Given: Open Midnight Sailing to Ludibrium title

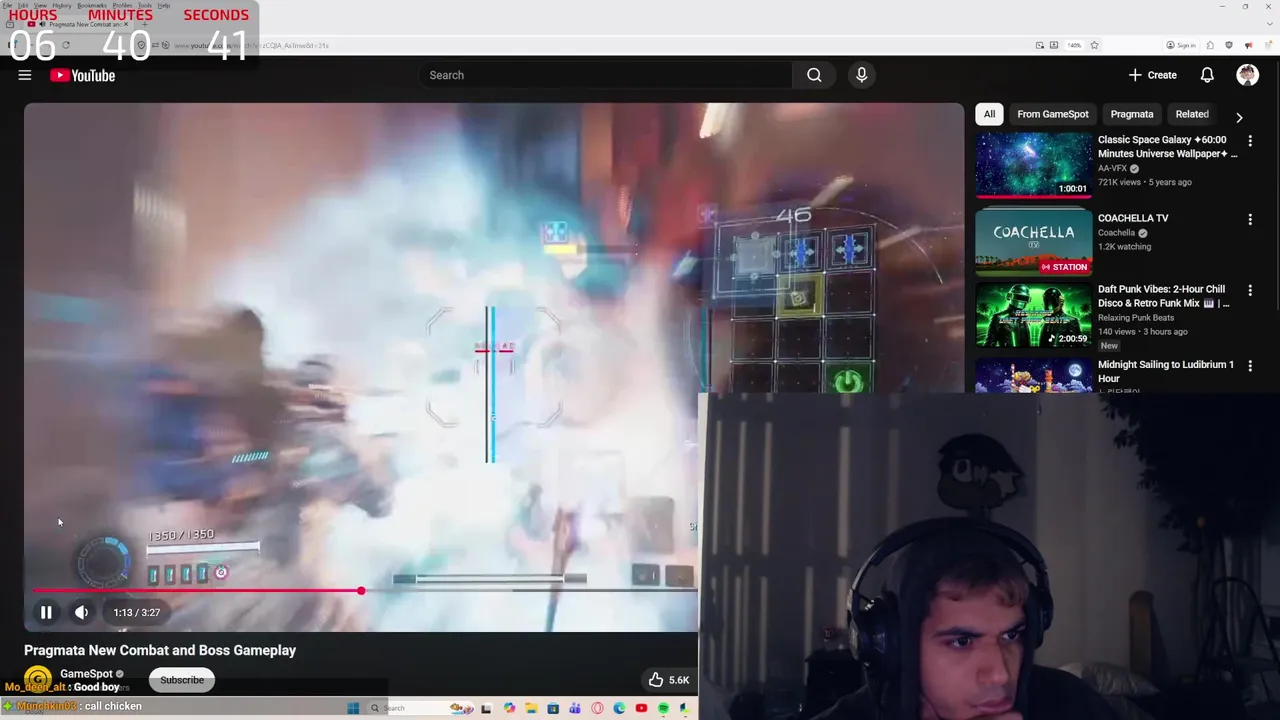Looking at the screenshot, I should click(1166, 371).
